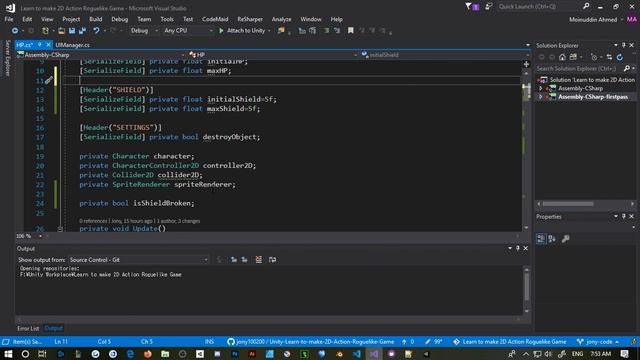Toggle the Word Wrap output icon
The width and height of the screenshot is (640, 360).
click(272, 260)
